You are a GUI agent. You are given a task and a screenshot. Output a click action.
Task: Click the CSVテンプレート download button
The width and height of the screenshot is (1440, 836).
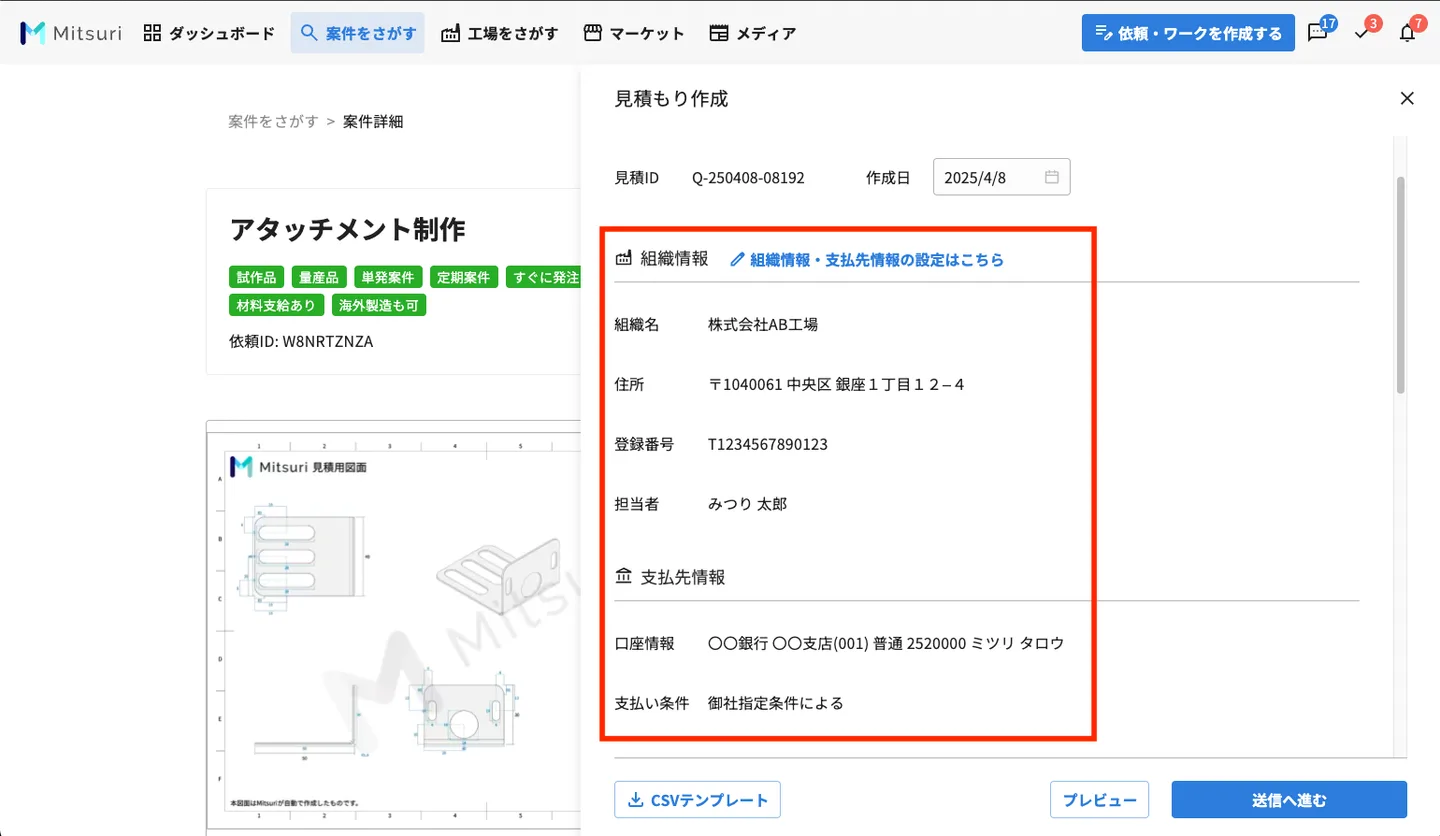tap(697, 800)
